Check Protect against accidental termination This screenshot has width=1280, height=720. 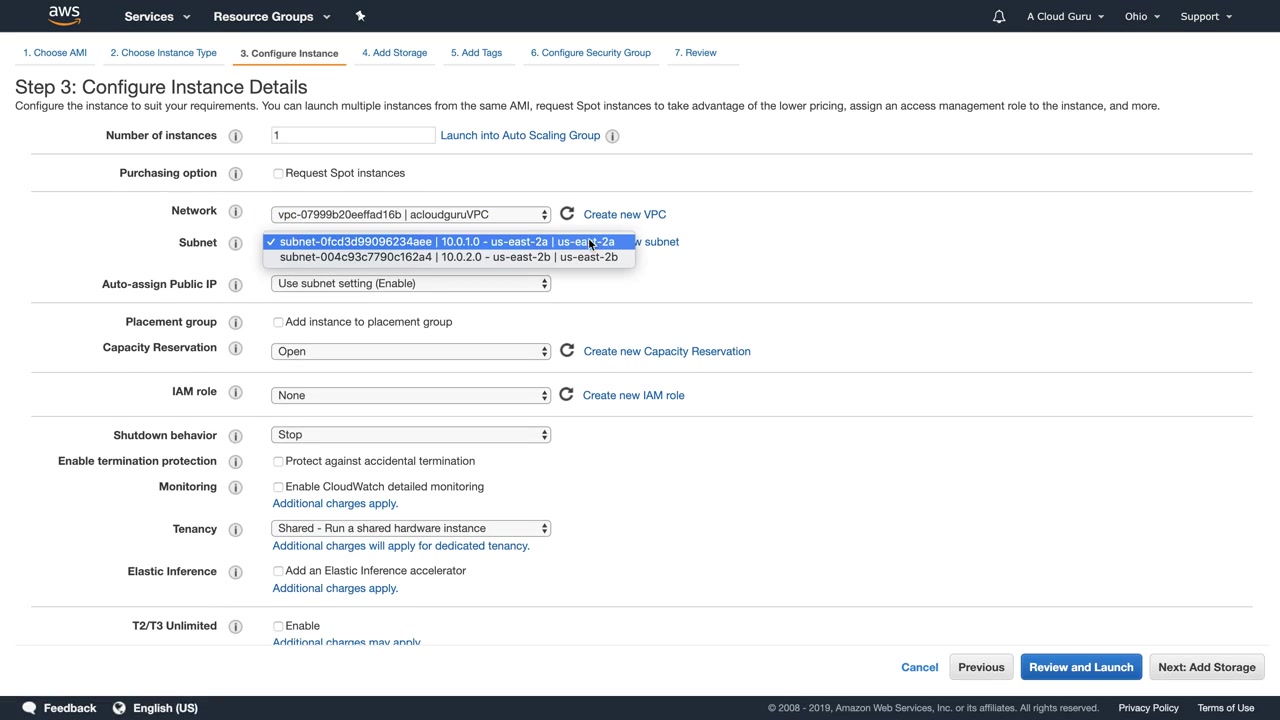click(278, 461)
